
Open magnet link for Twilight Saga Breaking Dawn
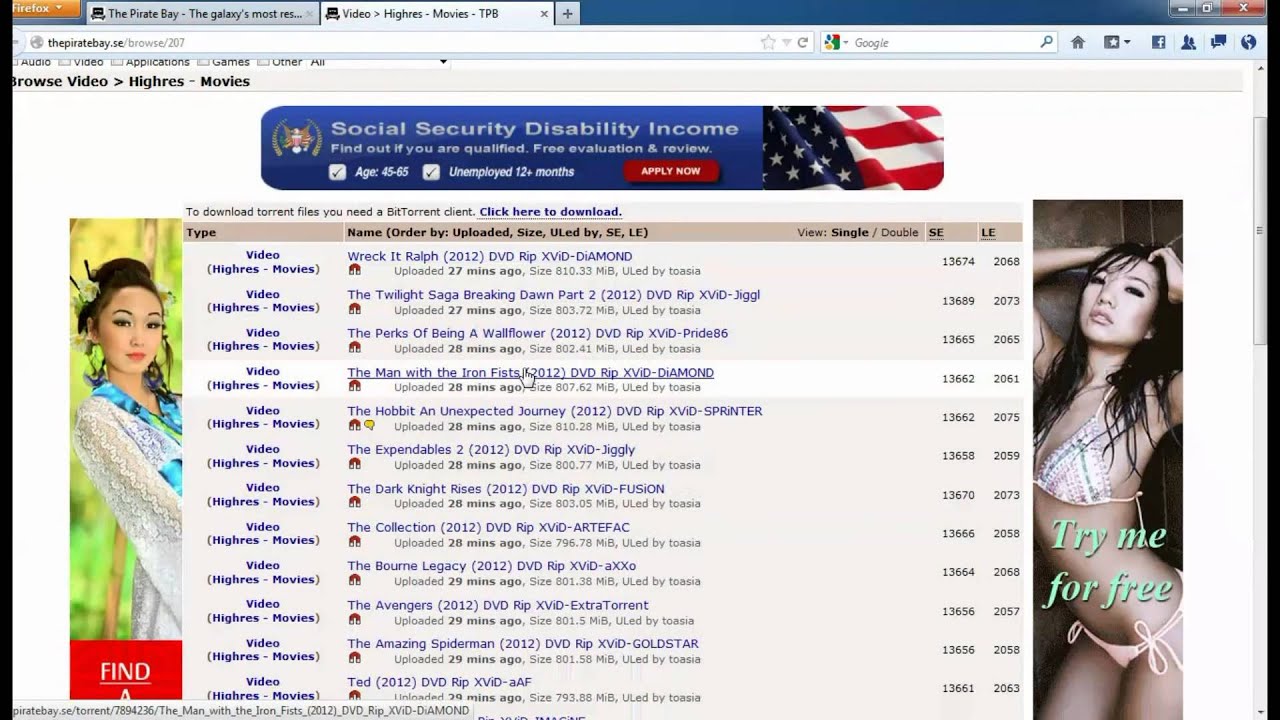[354, 310]
